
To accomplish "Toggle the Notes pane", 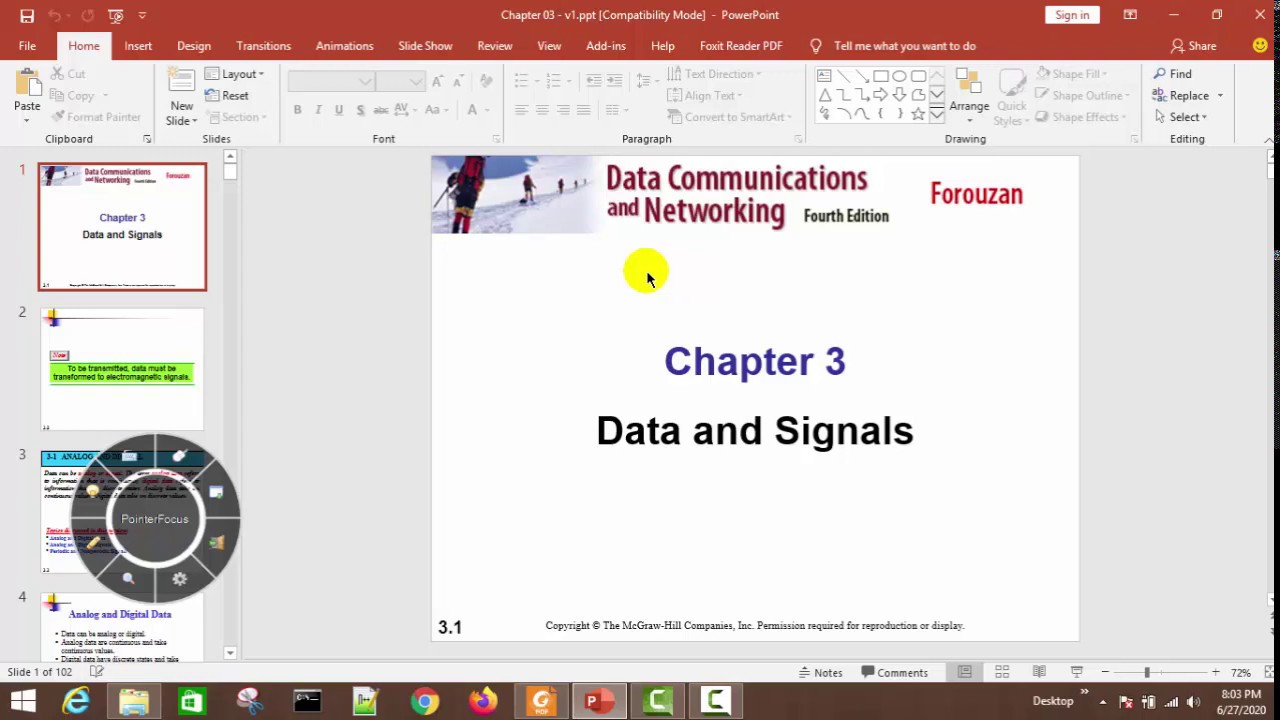I will (x=821, y=672).
